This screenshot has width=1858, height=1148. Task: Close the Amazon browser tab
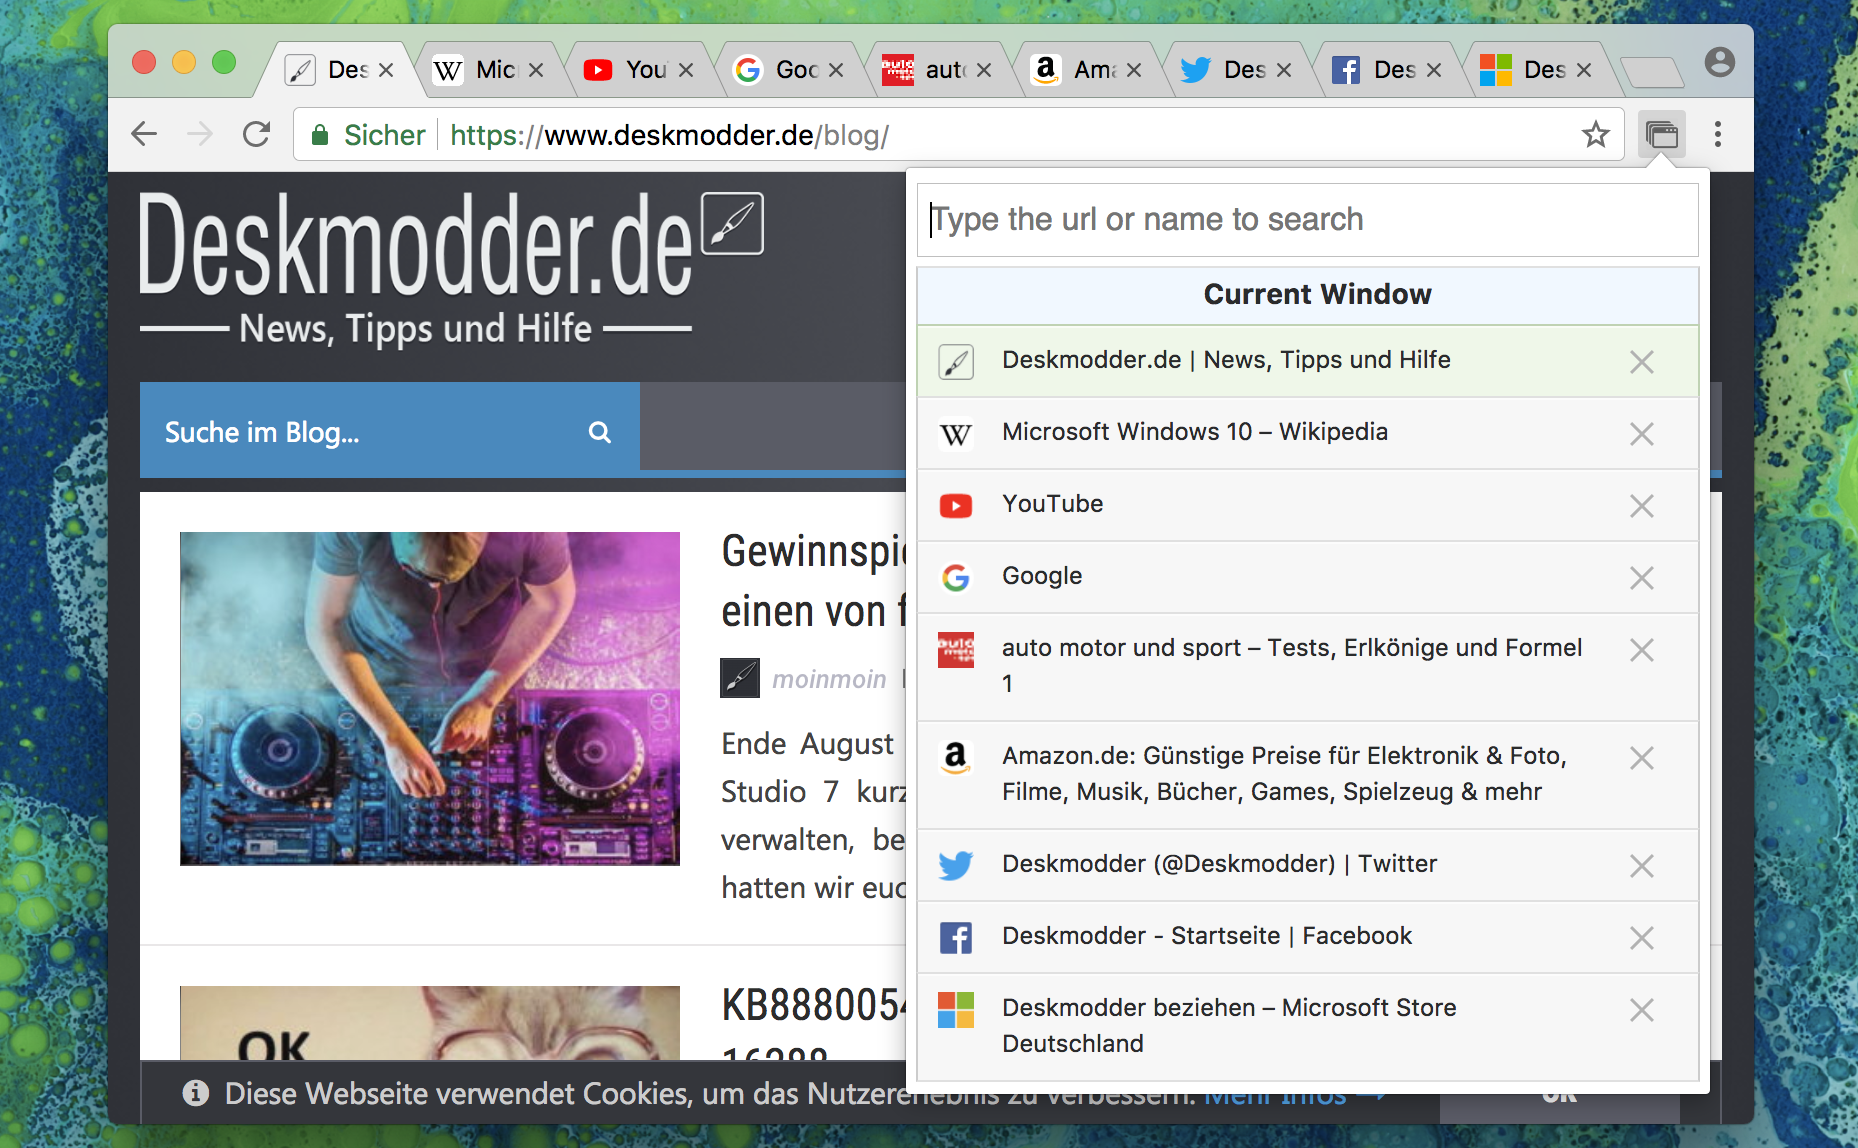tap(1134, 70)
